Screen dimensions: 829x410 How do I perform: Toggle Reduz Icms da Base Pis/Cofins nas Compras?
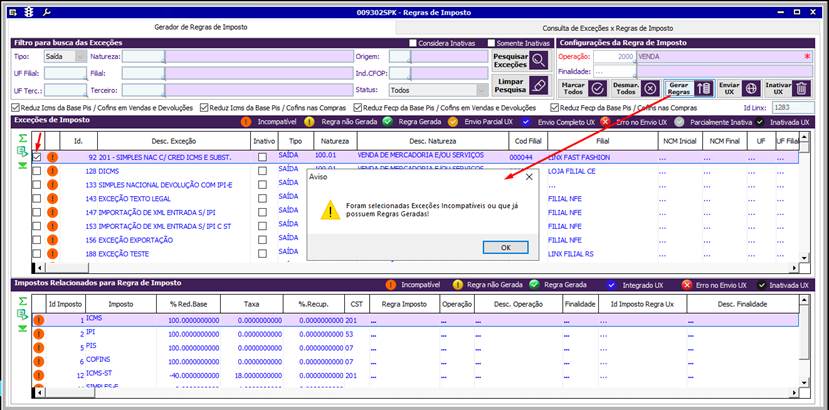[204, 107]
